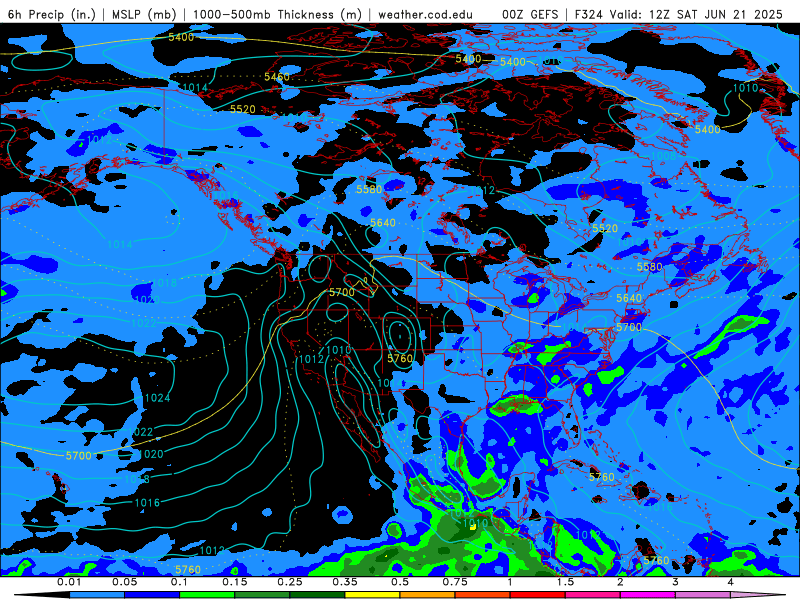800x600 pixels.
Task: Click the '0.01' legend value
Action: (x=69, y=582)
